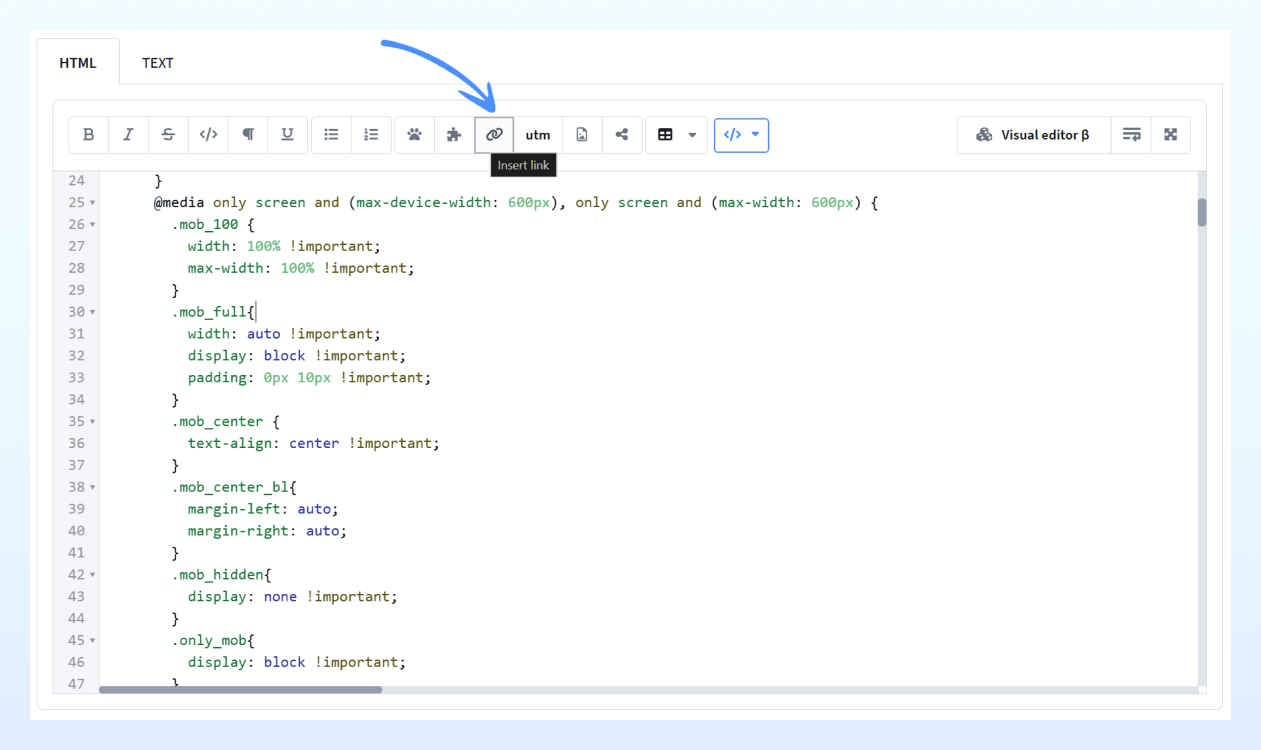This screenshot has width=1261, height=750.
Task: Toggle bold formatting
Action: (89, 135)
